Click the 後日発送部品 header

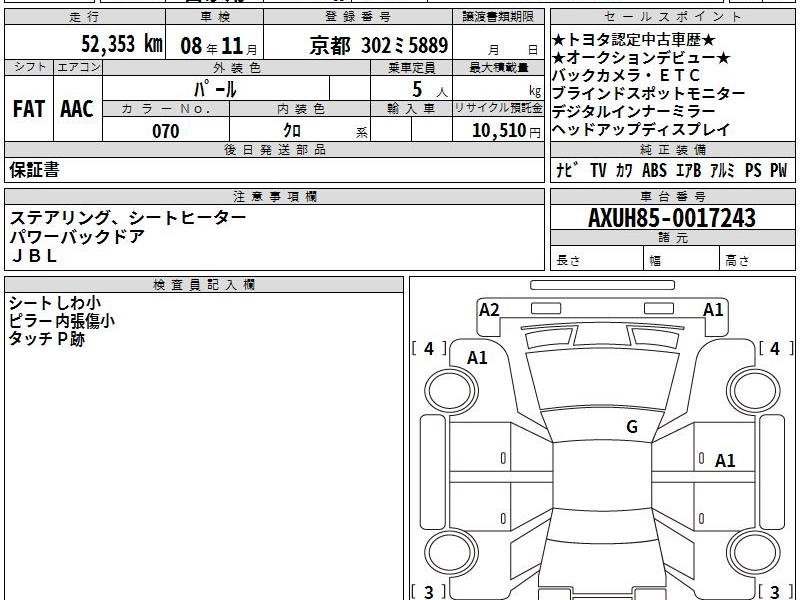274,149
